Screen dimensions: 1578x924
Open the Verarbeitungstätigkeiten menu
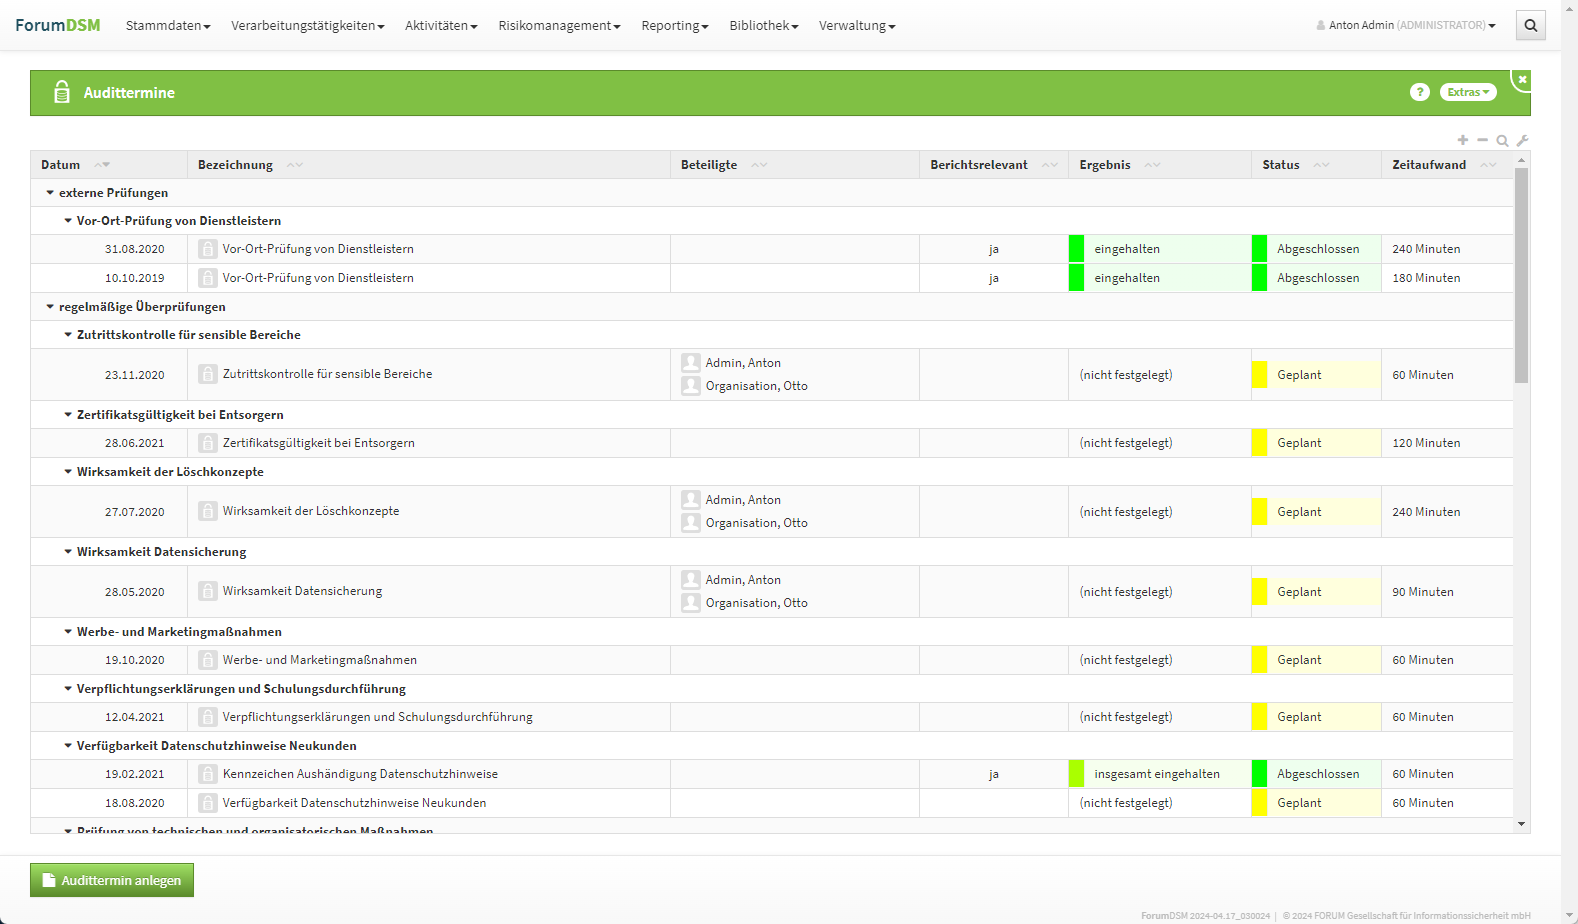click(307, 26)
